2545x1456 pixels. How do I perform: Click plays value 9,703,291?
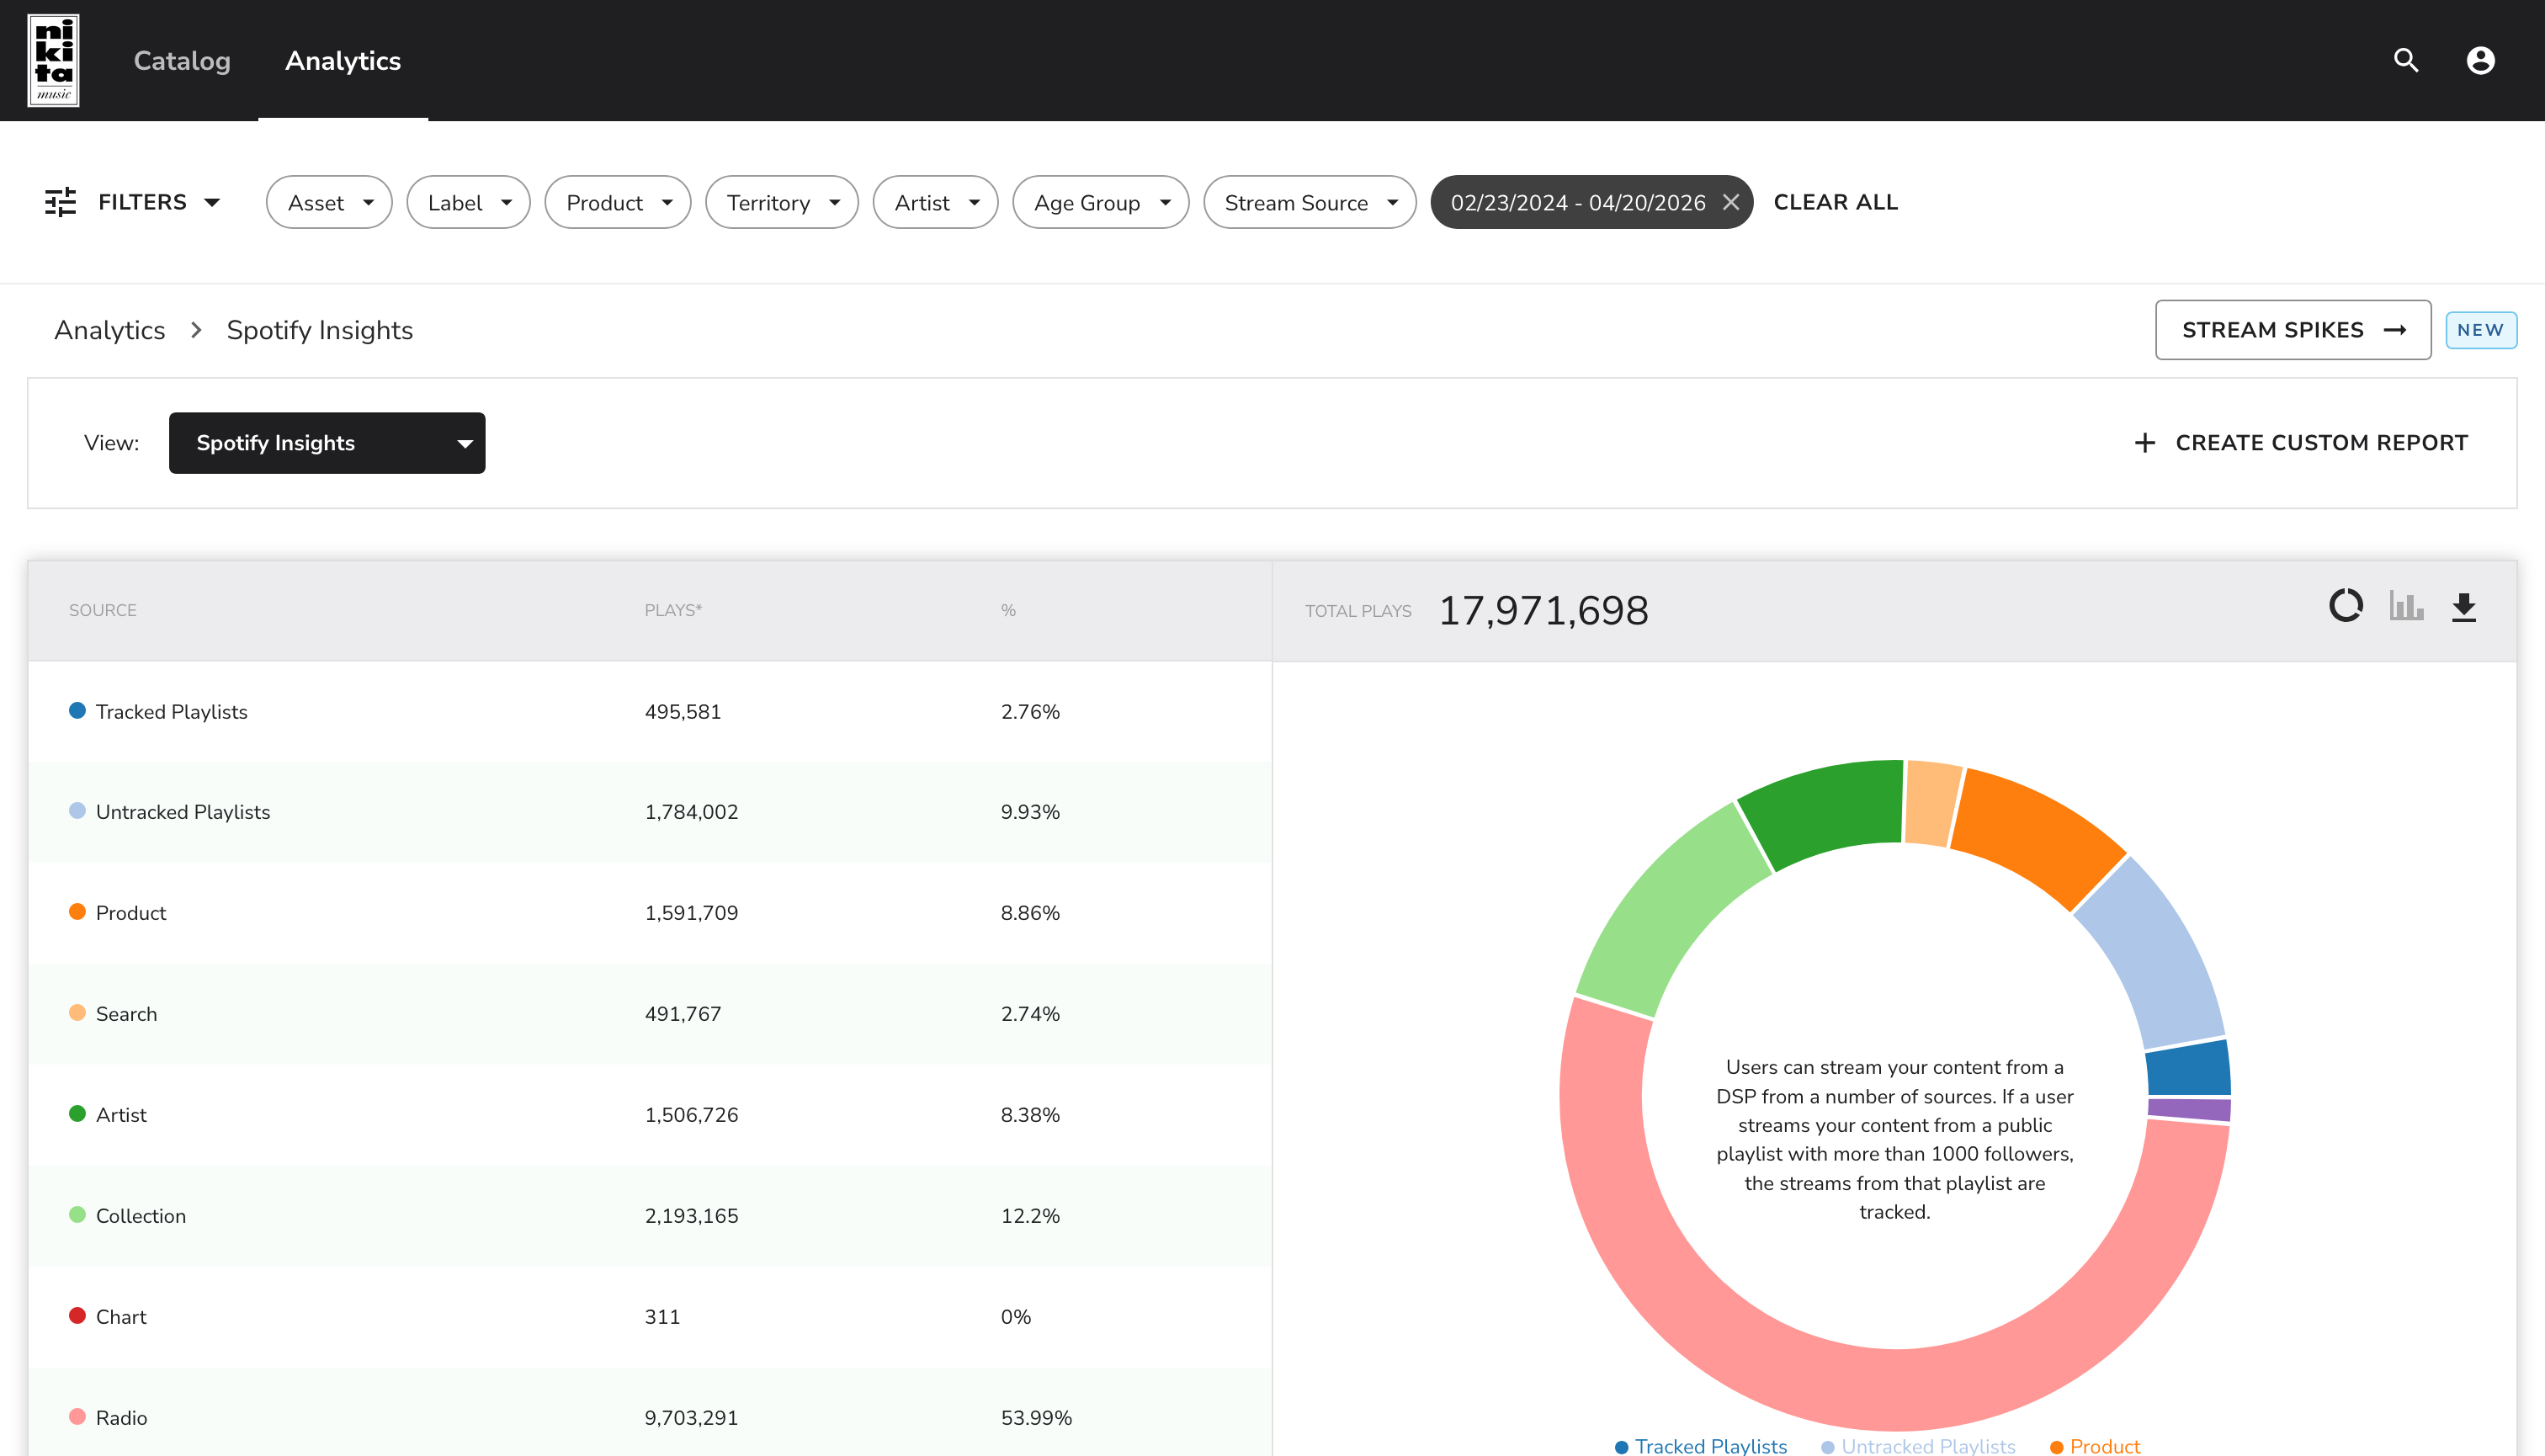click(691, 1418)
